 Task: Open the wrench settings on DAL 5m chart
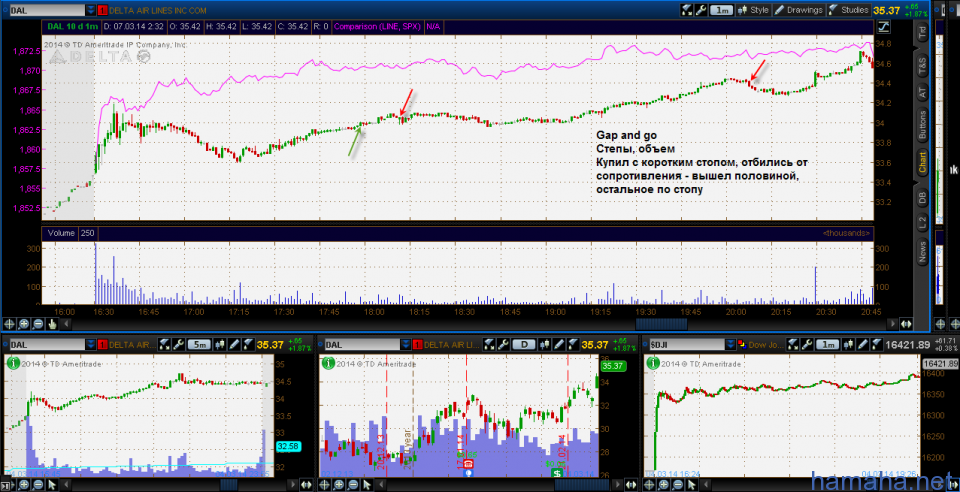[x=178, y=345]
